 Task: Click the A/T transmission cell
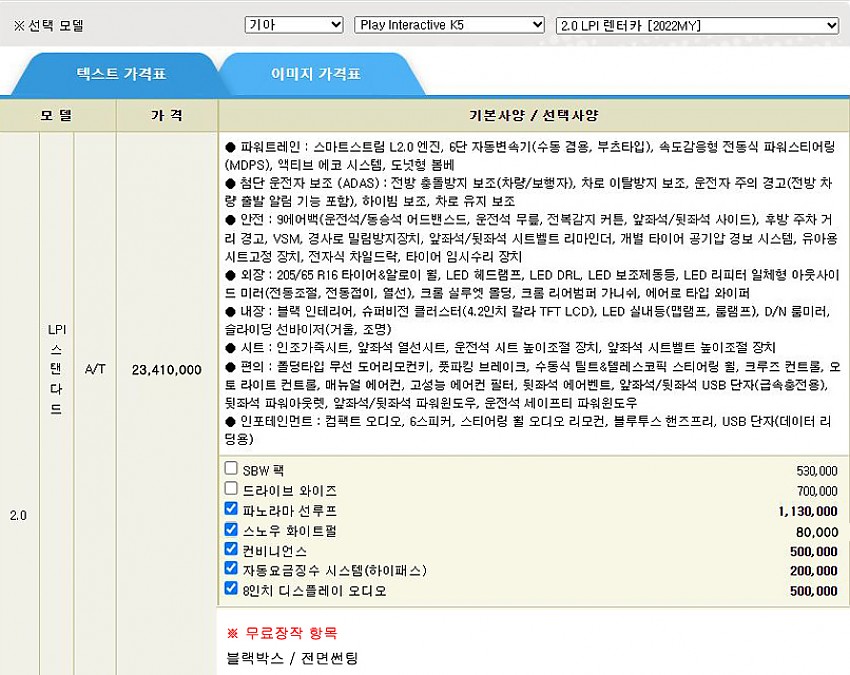tap(95, 369)
